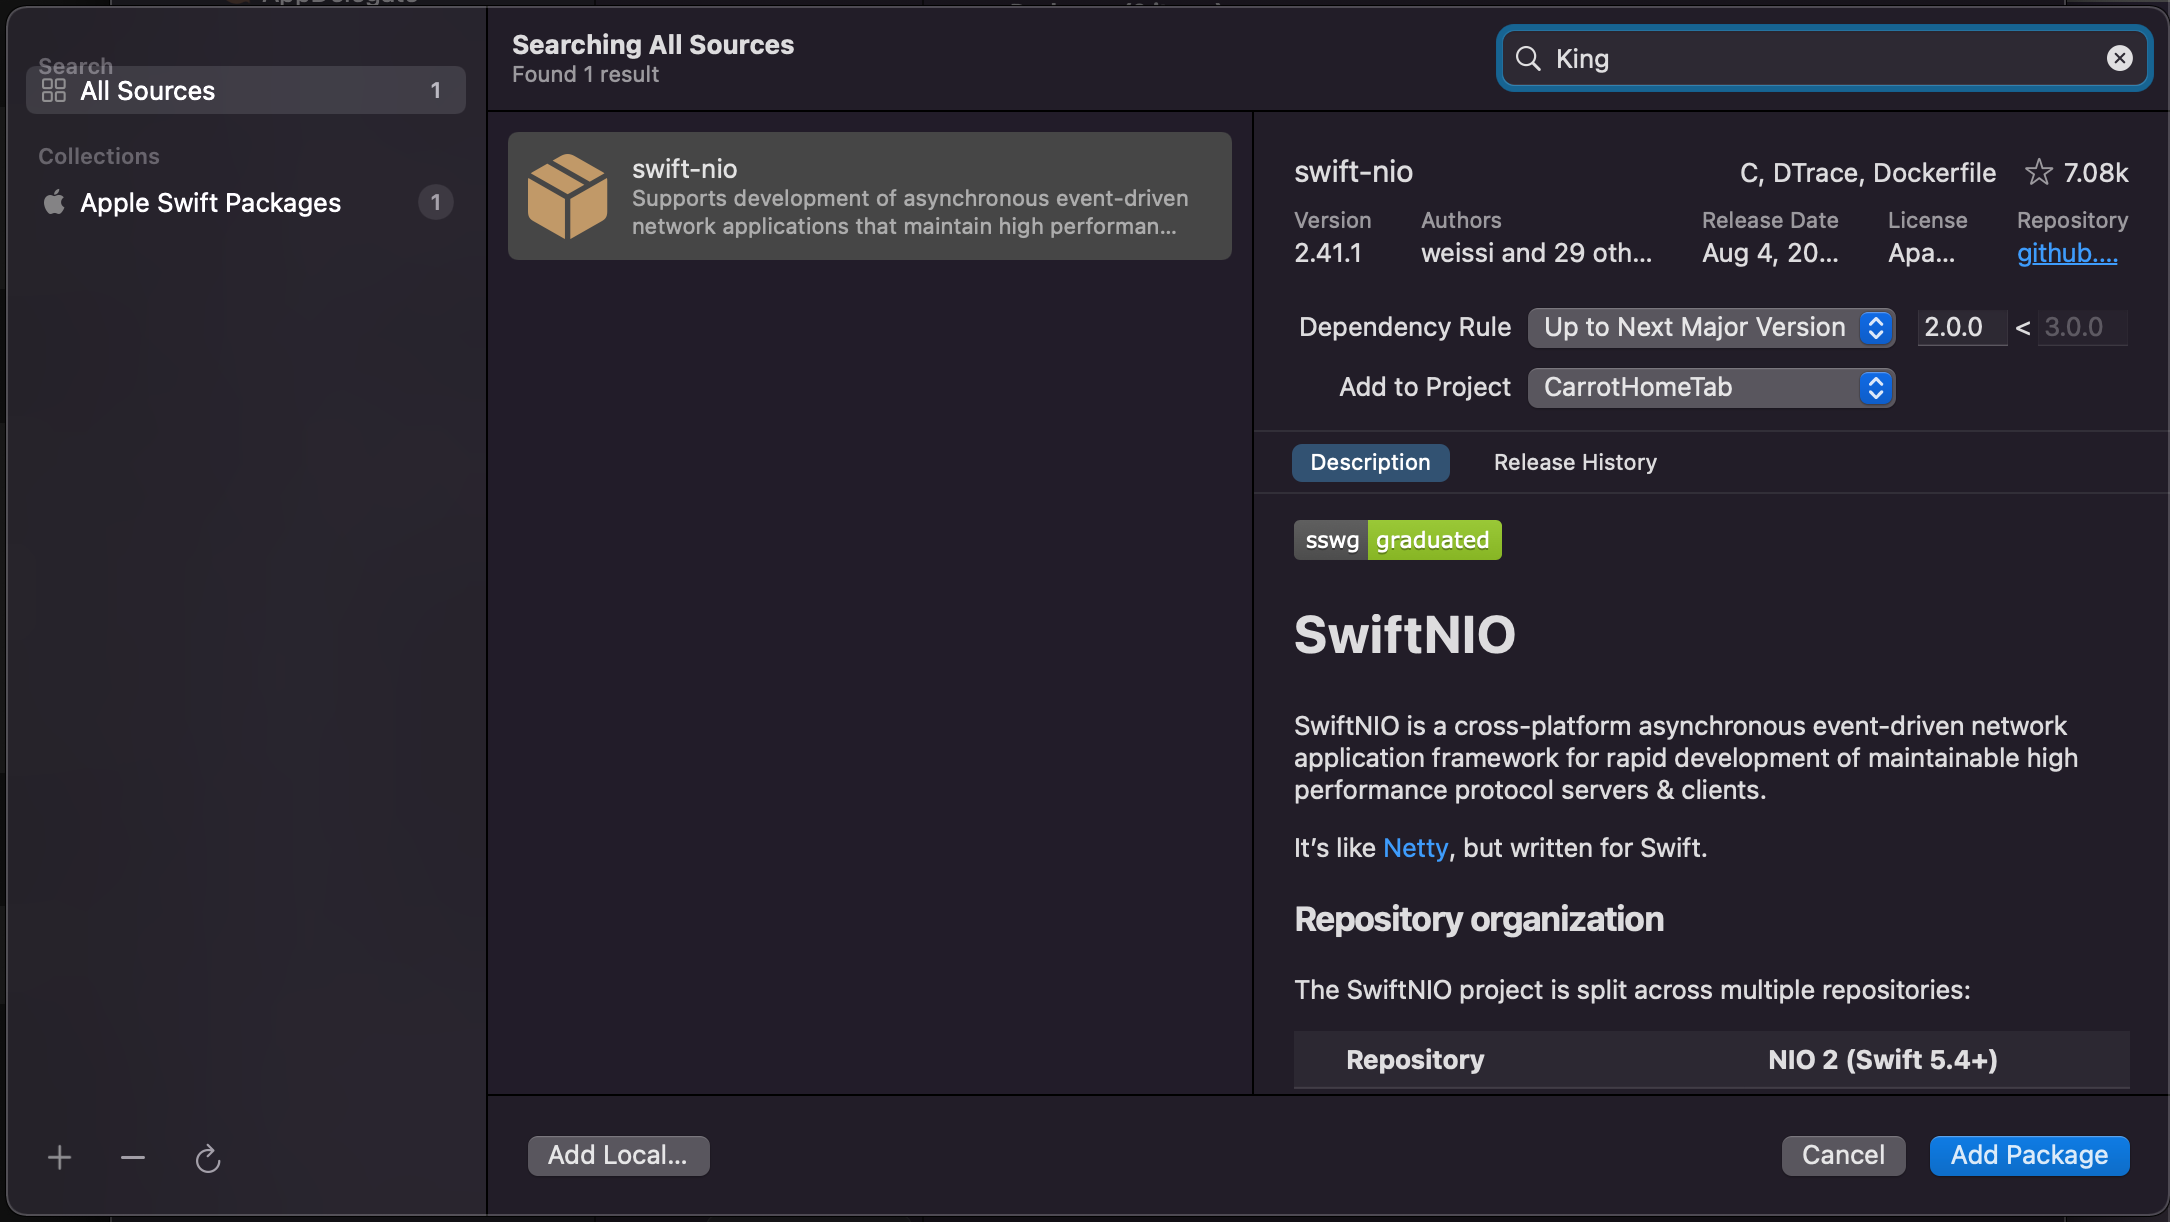Click the version value 2.41.1

tap(1327, 253)
